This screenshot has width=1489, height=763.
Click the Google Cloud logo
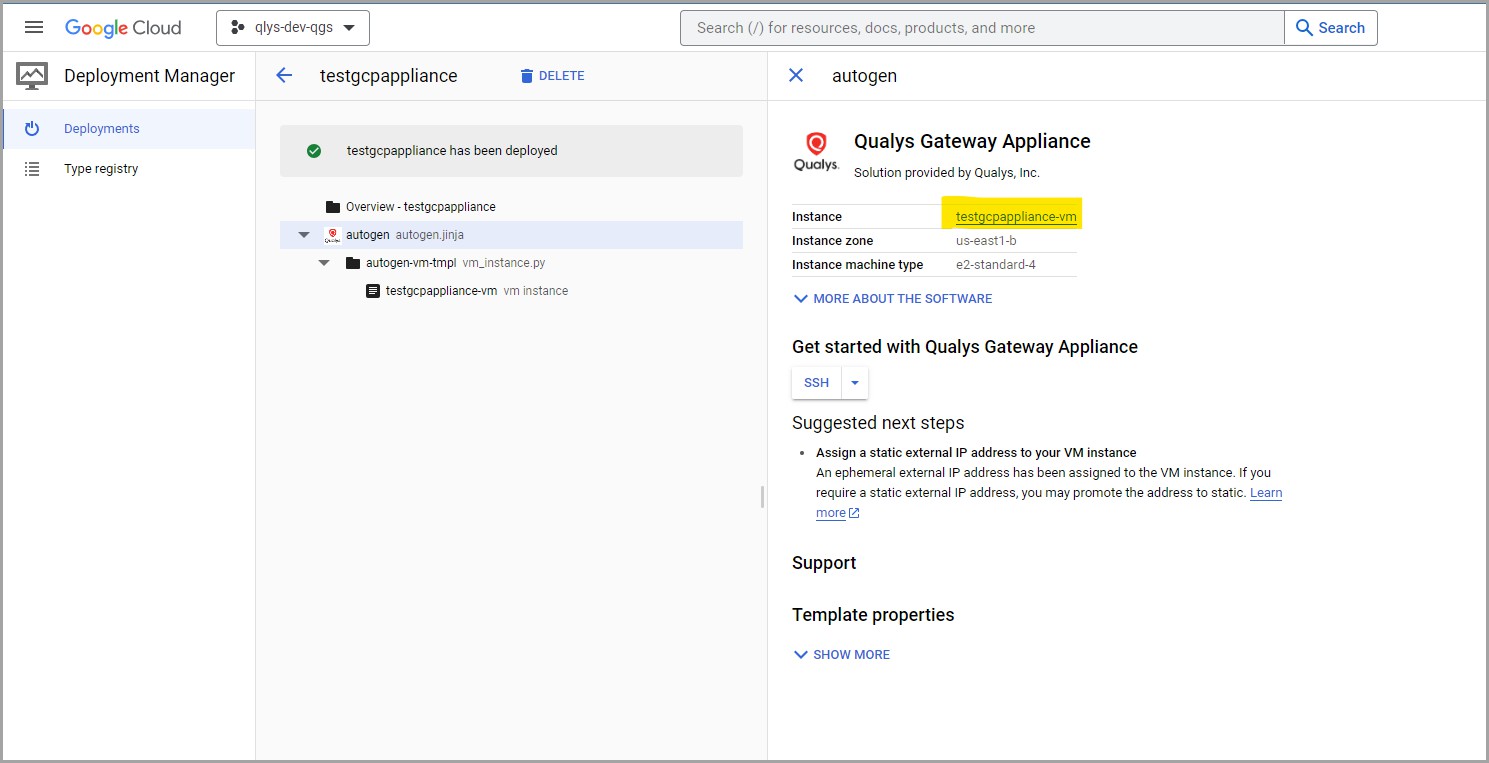pyautogui.click(x=123, y=28)
